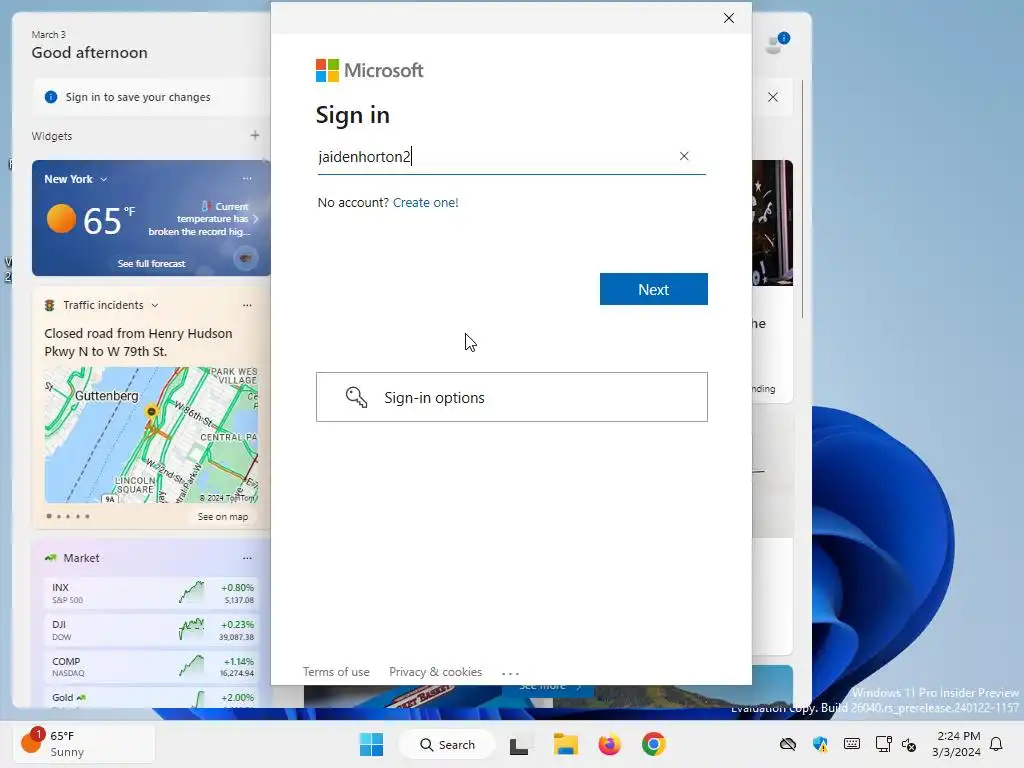Open File Explorer from the taskbar

[x=566, y=744]
